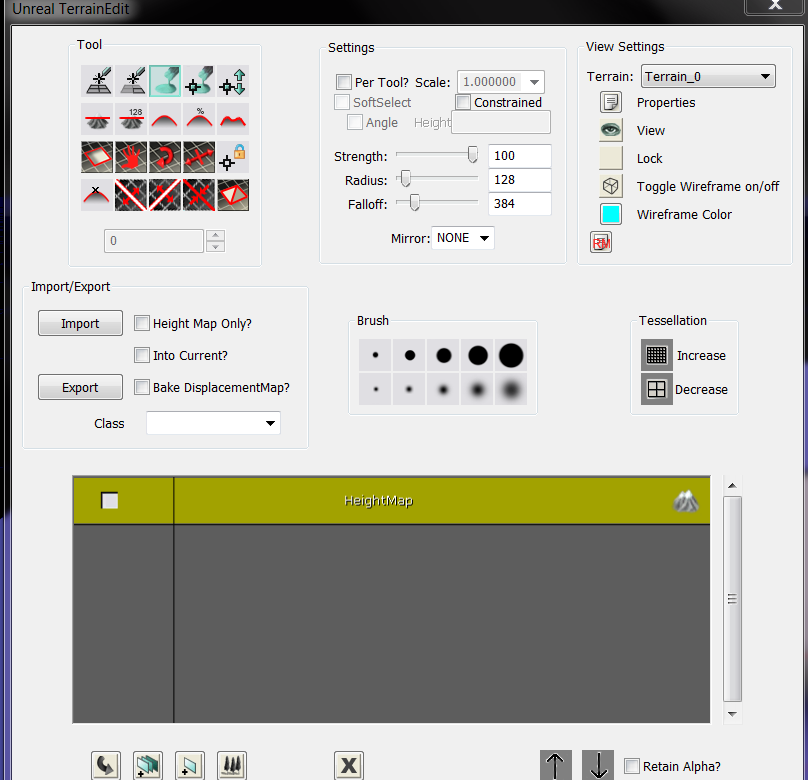This screenshot has height=780, width=808.
Task: Click the Export button
Action: [x=80, y=387]
